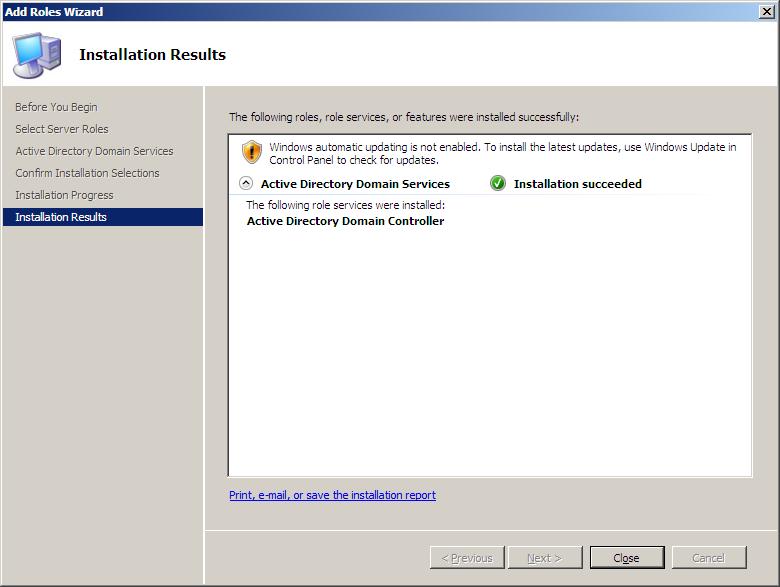
Task: Select Select Server Roles step
Action: [62, 129]
